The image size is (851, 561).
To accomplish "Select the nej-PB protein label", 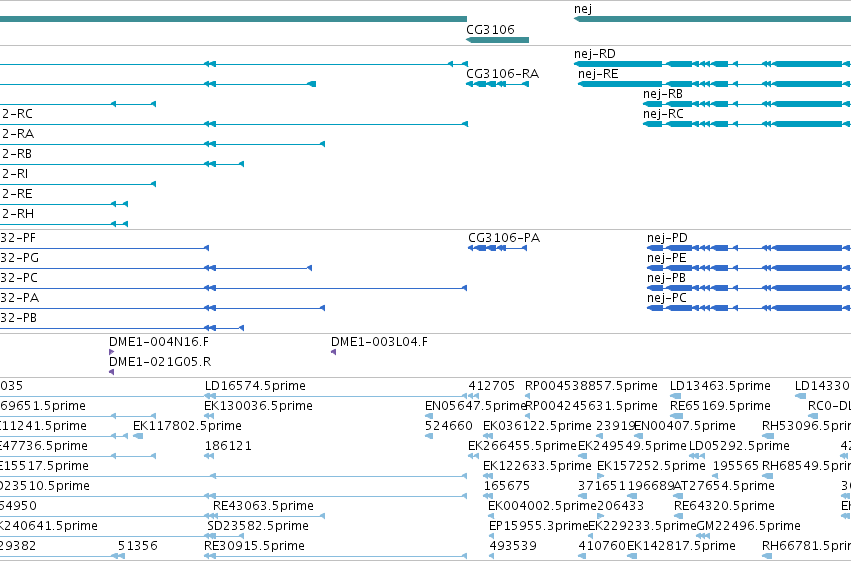I will pyautogui.click(x=666, y=278).
